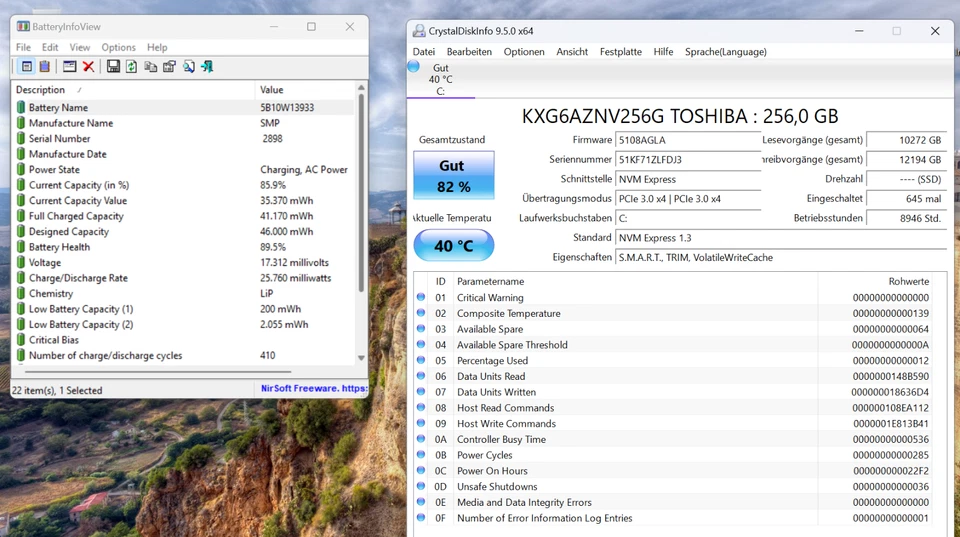Click the blue dot beside Available Spare
Viewport: 960px width, 537px height.
click(x=421, y=328)
